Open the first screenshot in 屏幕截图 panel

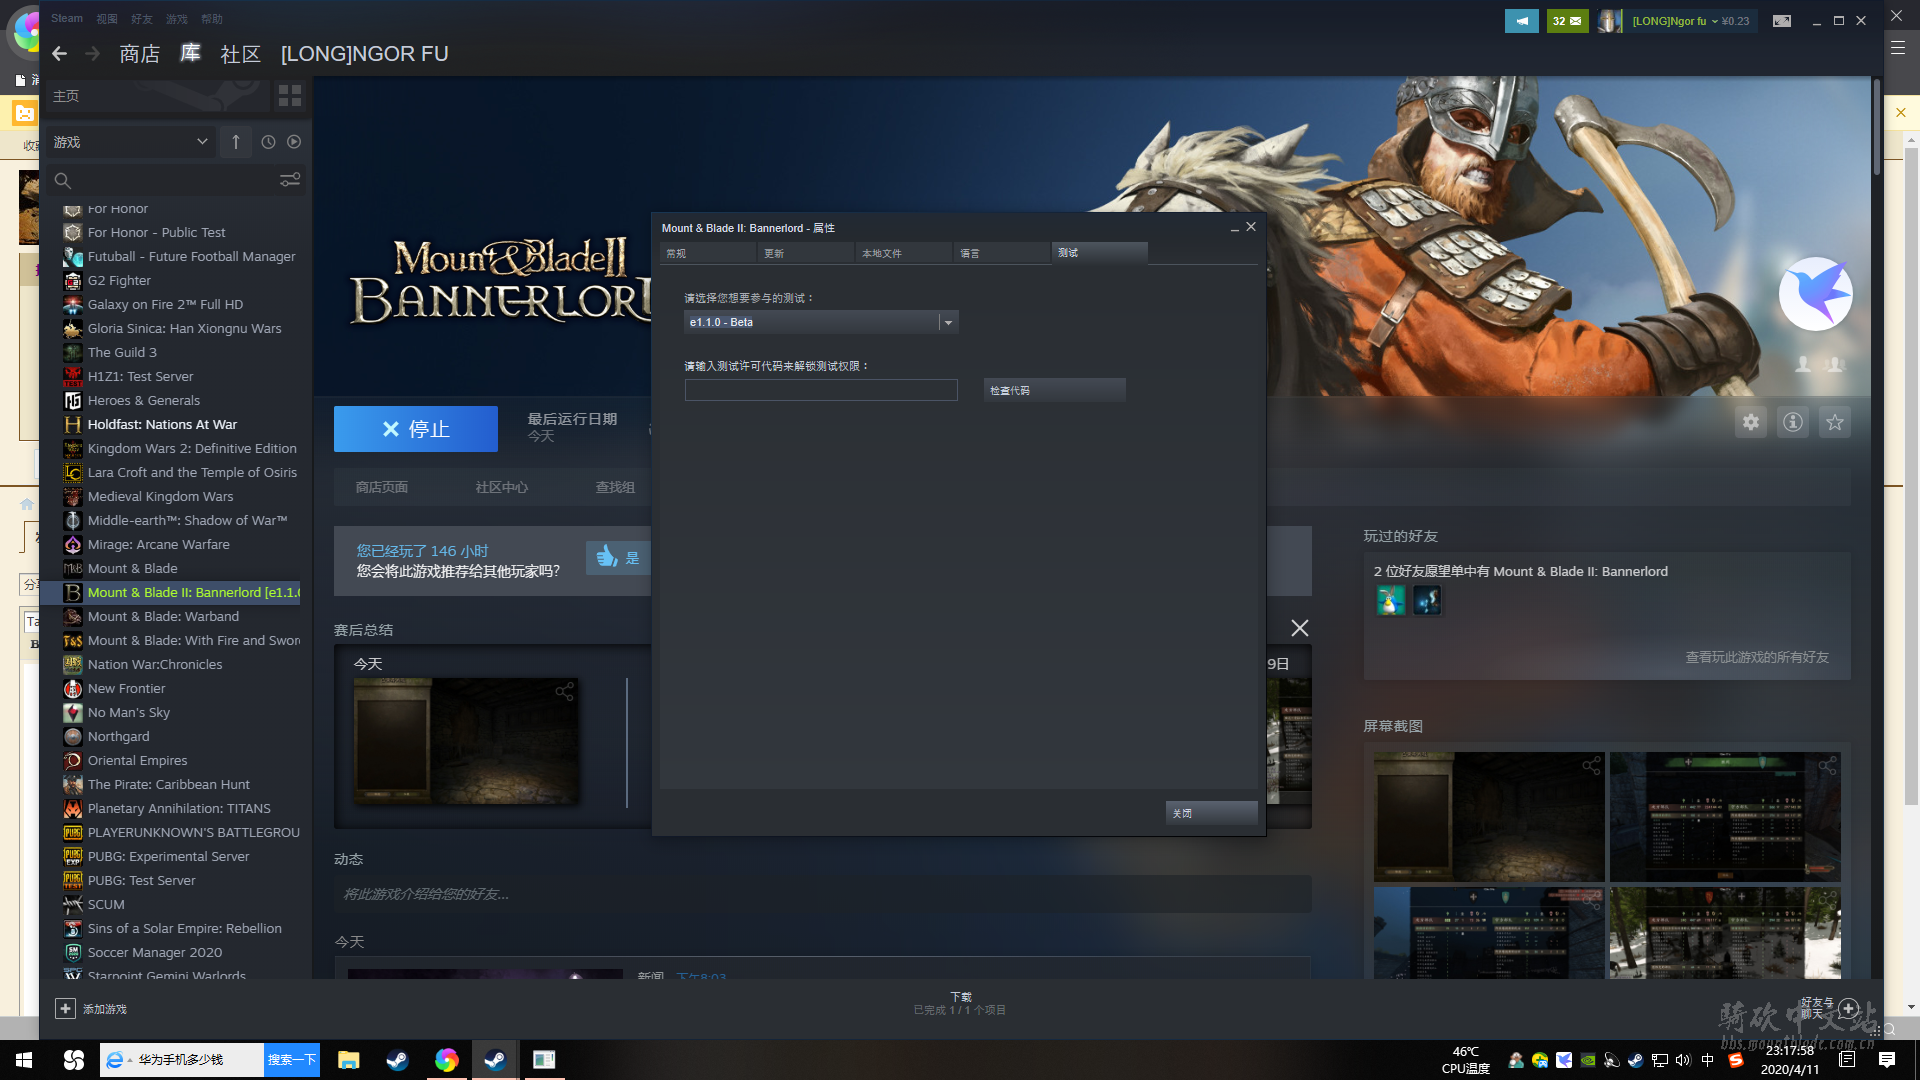click(1489, 817)
